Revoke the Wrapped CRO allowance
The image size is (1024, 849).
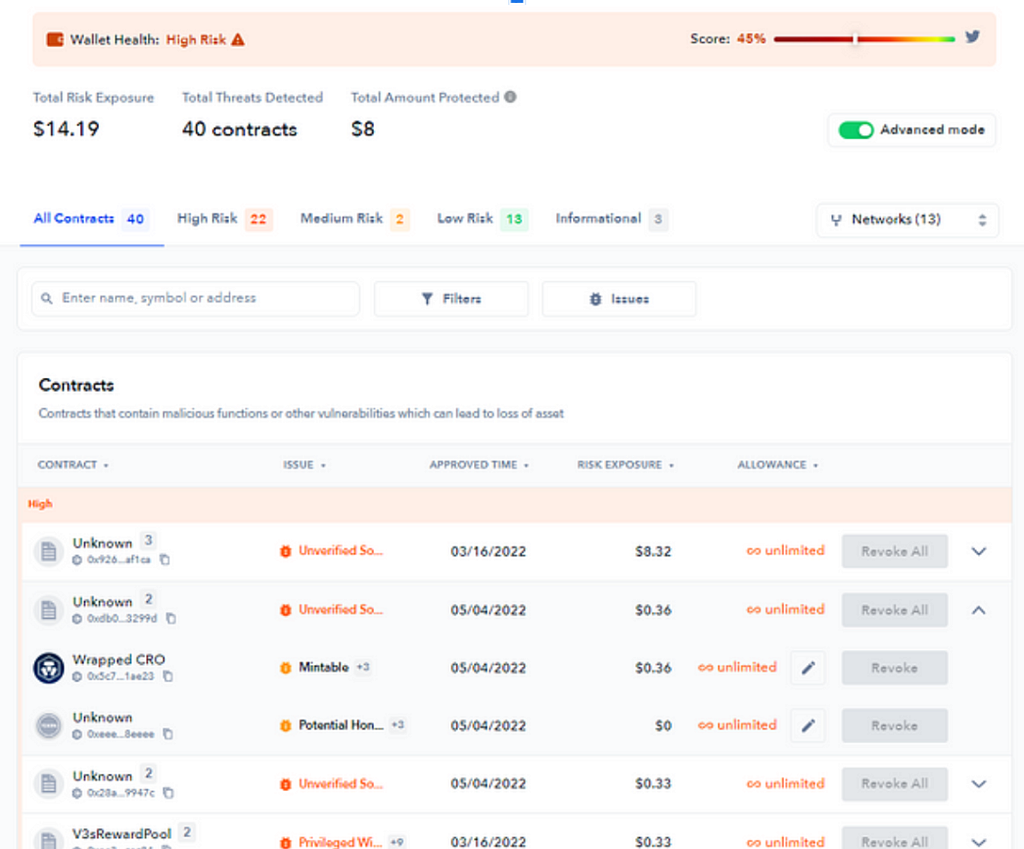point(894,667)
